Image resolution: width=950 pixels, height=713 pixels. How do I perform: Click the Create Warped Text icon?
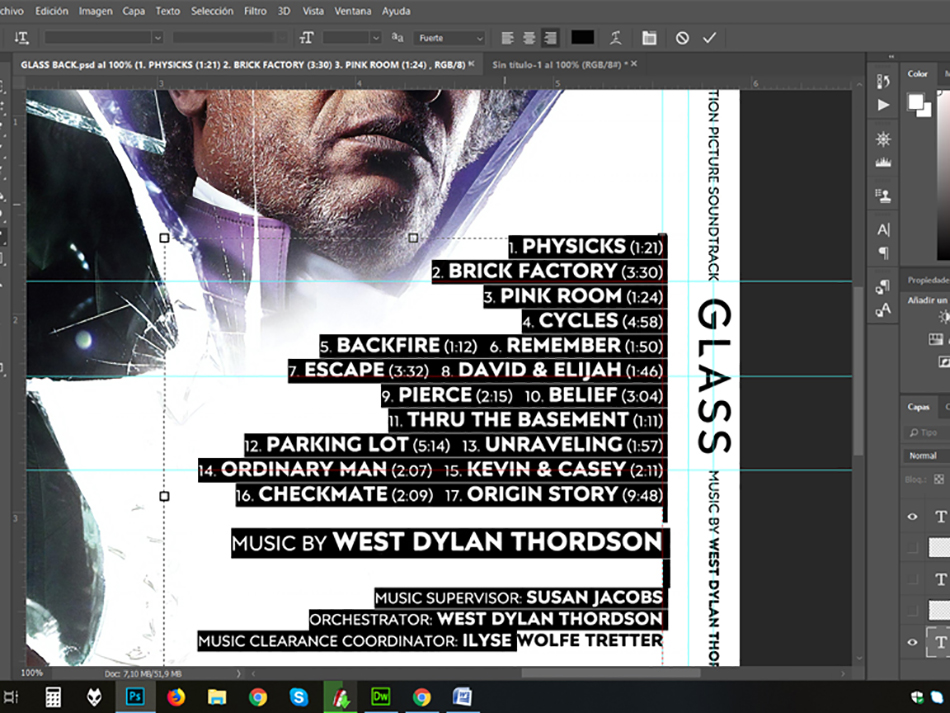pos(617,38)
